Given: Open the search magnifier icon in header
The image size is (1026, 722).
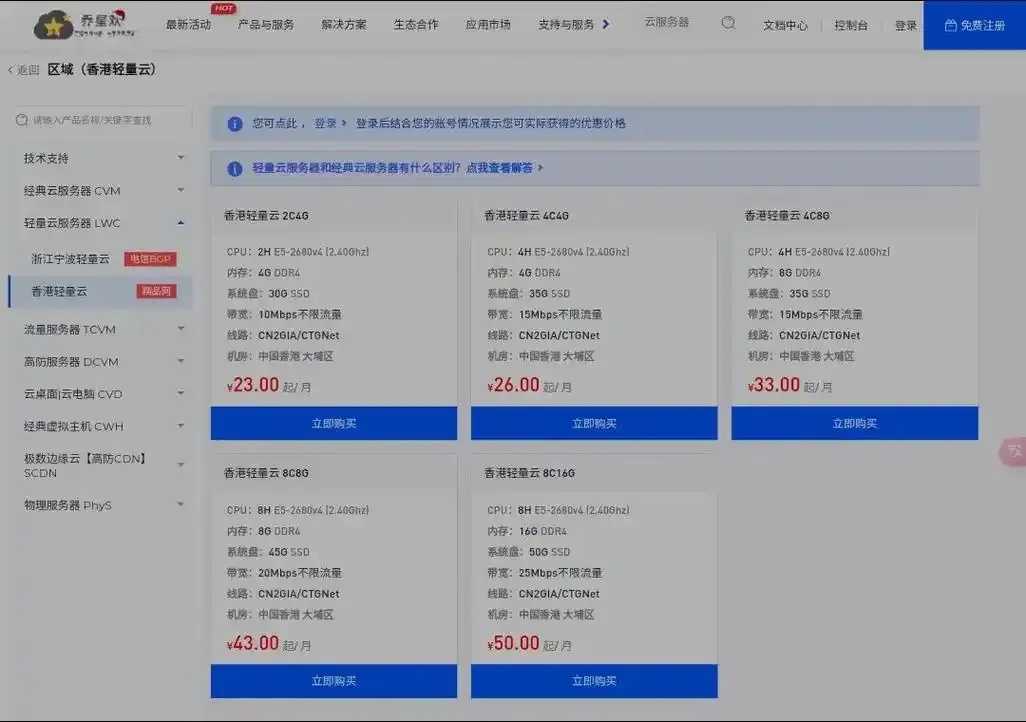Looking at the screenshot, I should [728, 24].
